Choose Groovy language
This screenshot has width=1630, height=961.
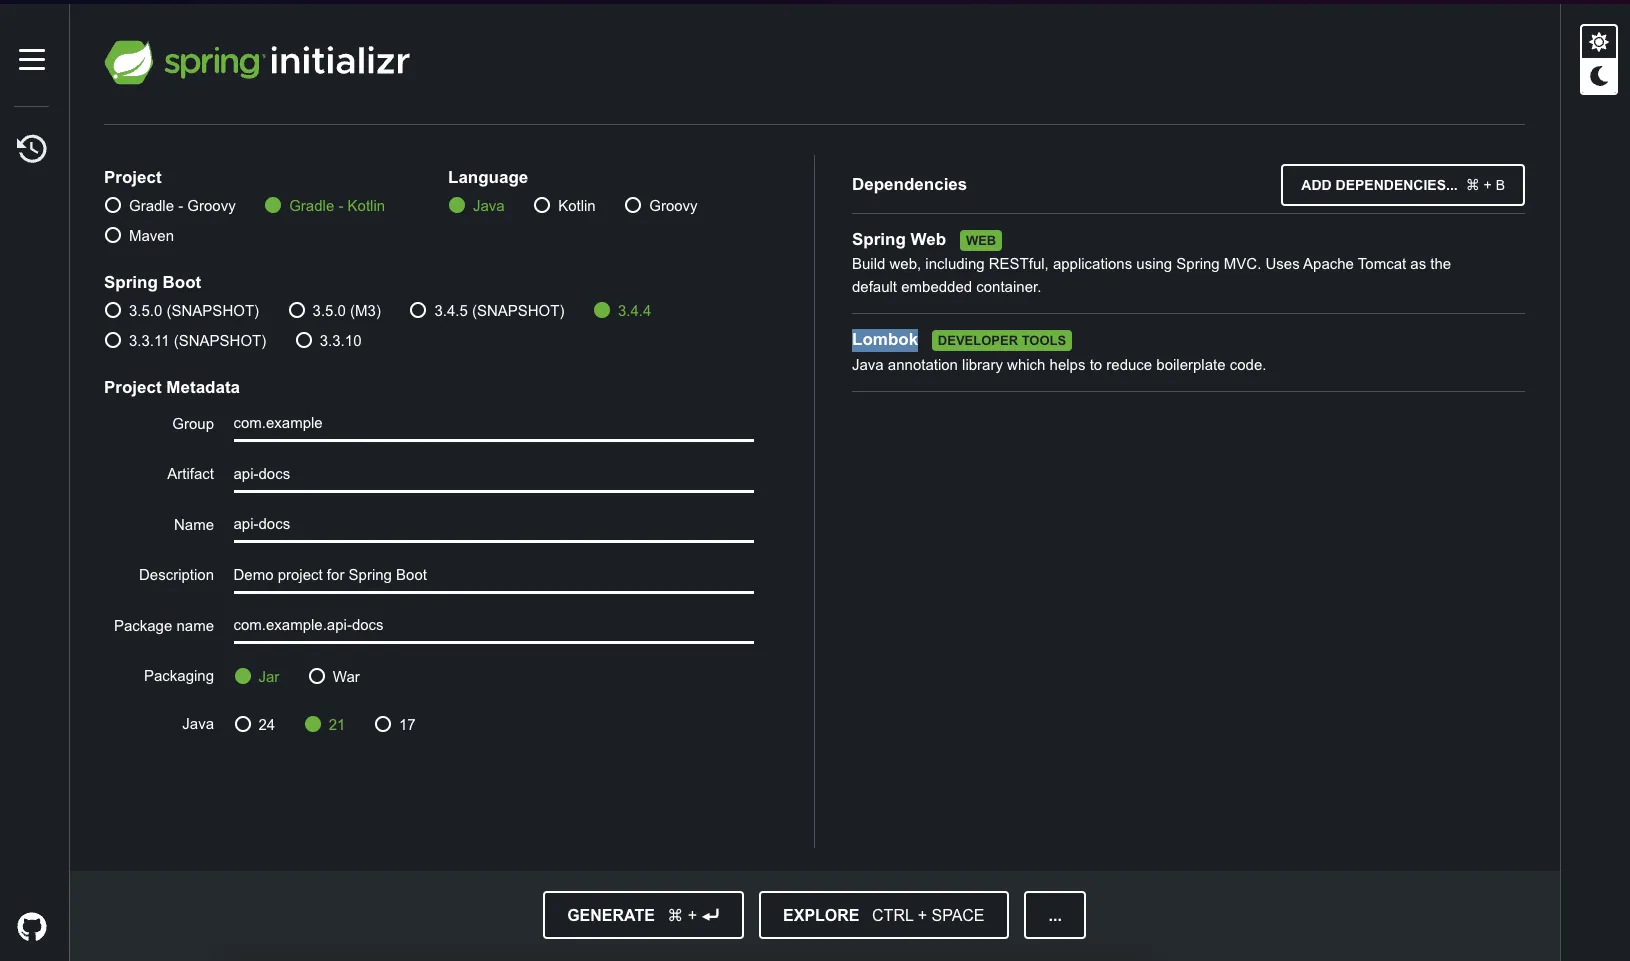pos(661,206)
